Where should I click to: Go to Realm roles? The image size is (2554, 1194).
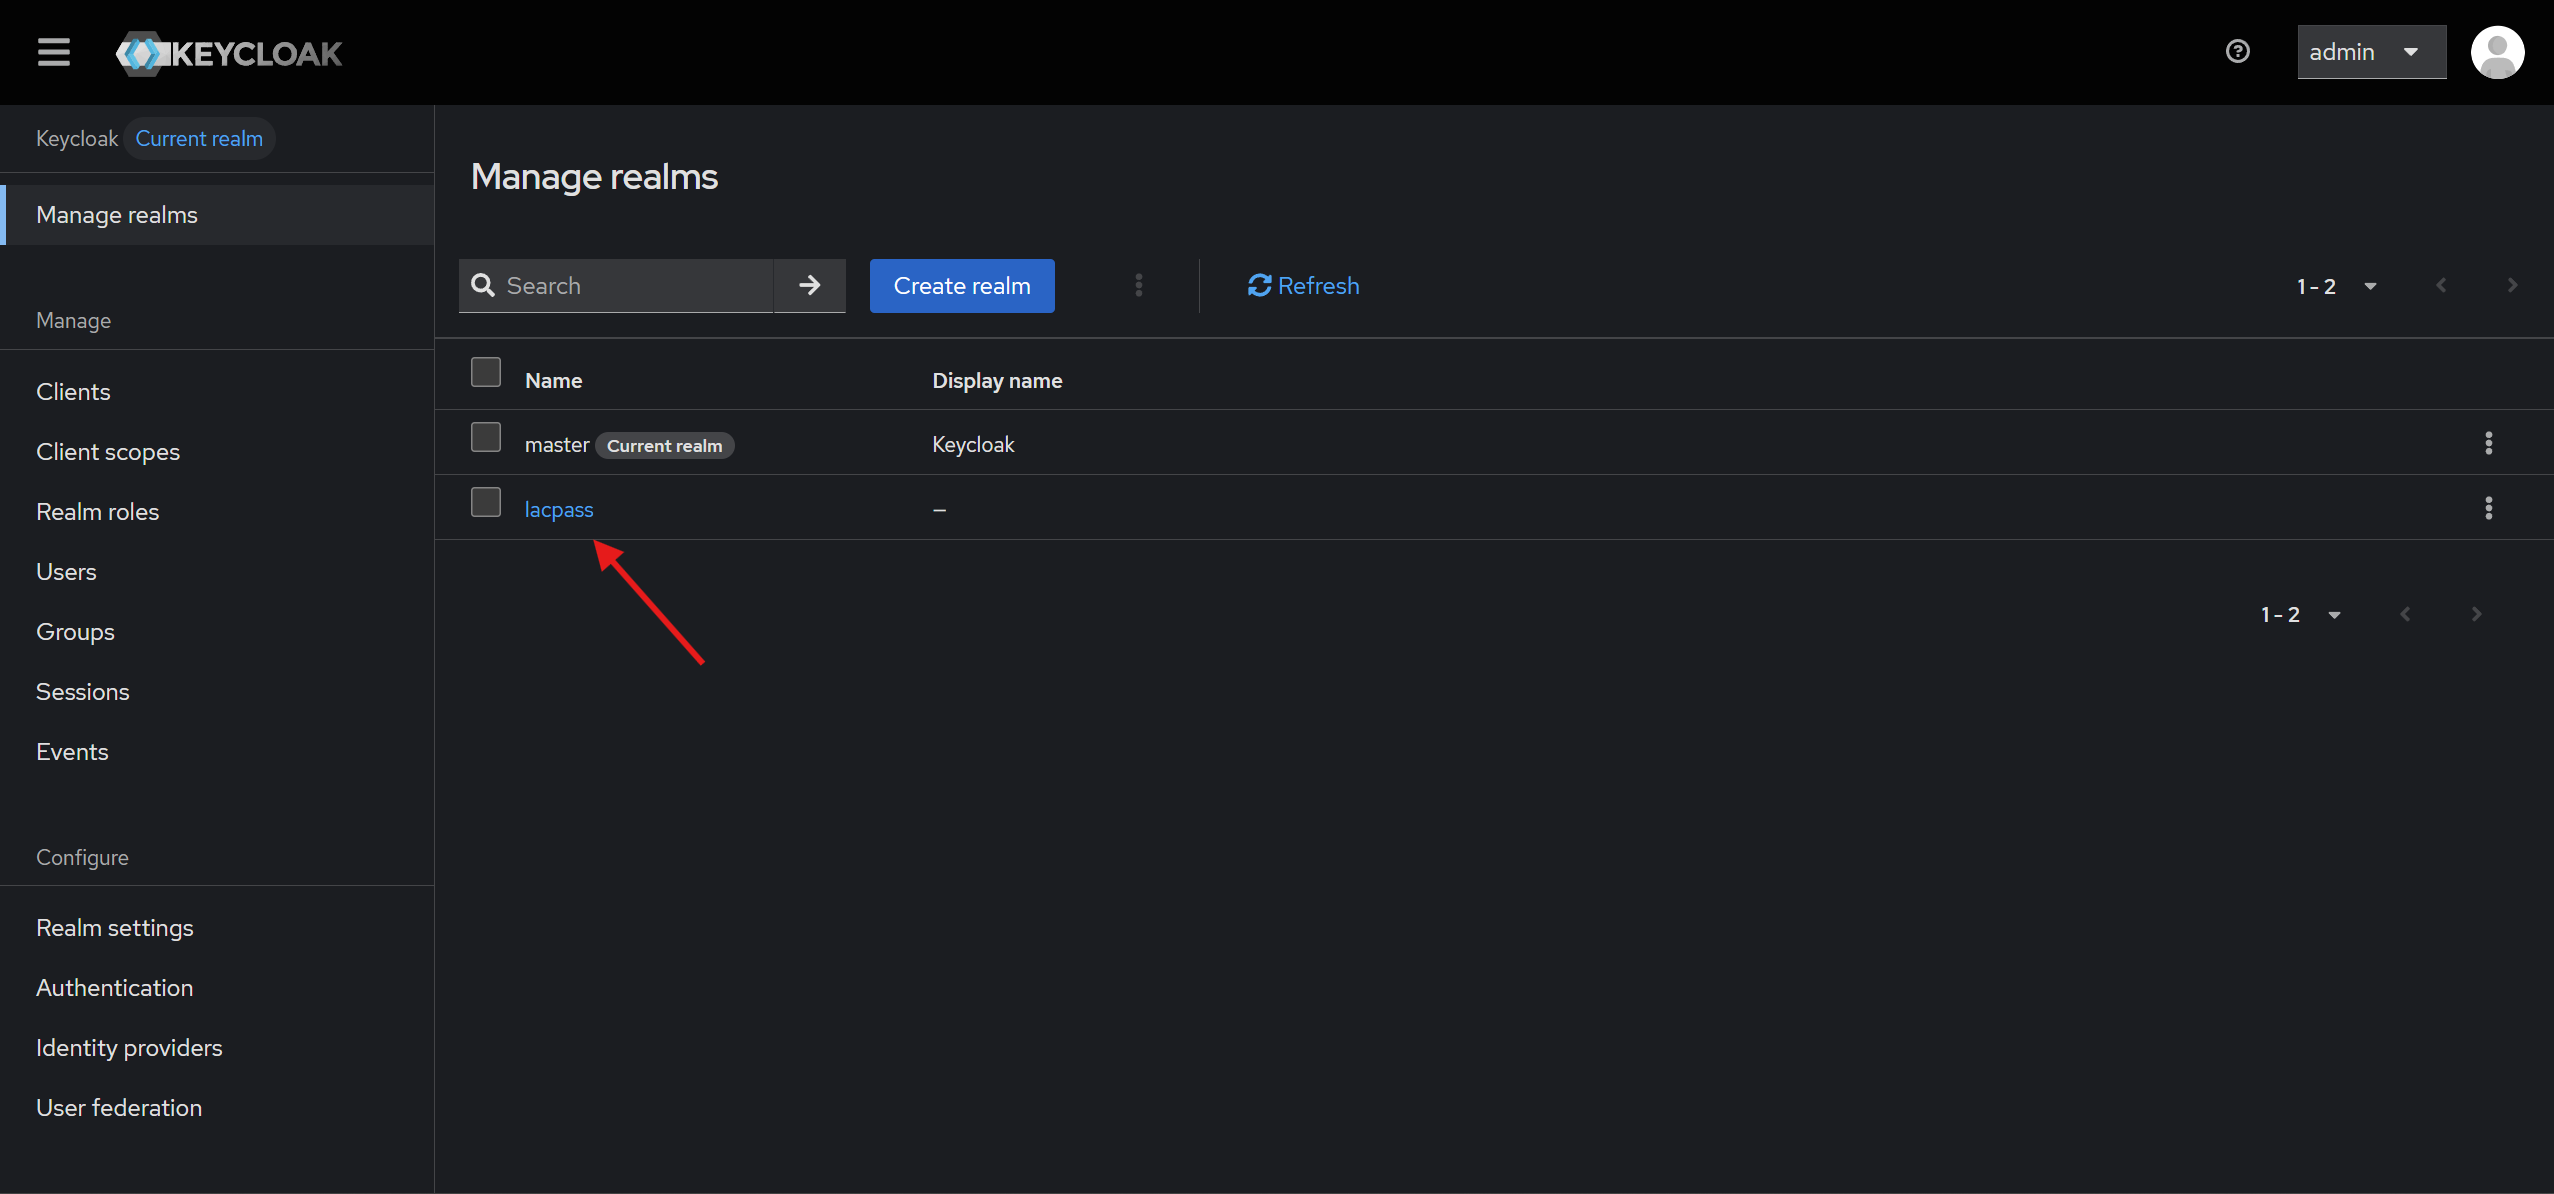click(x=98, y=512)
